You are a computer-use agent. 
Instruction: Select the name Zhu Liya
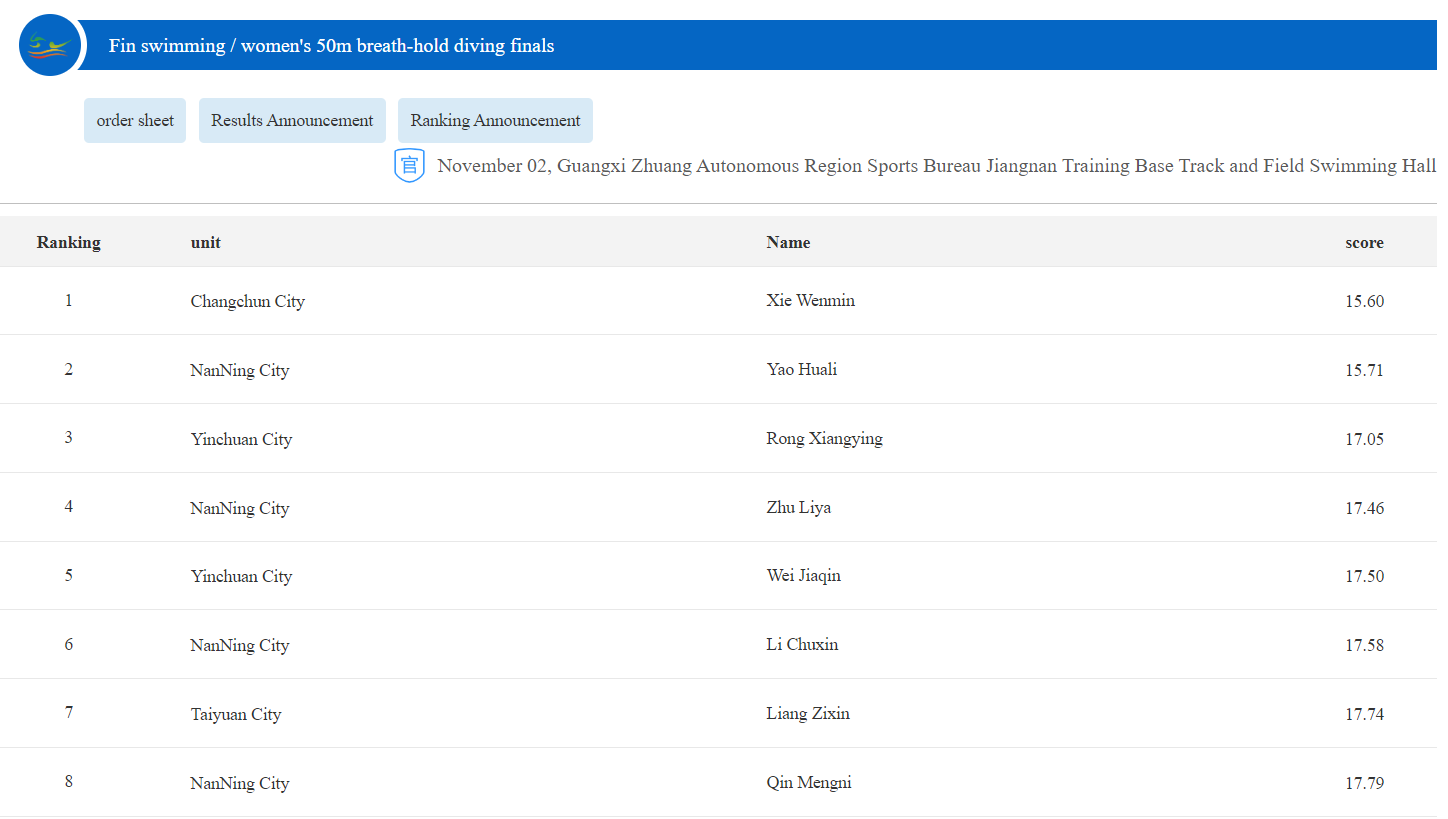pyautogui.click(x=799, y=507)
